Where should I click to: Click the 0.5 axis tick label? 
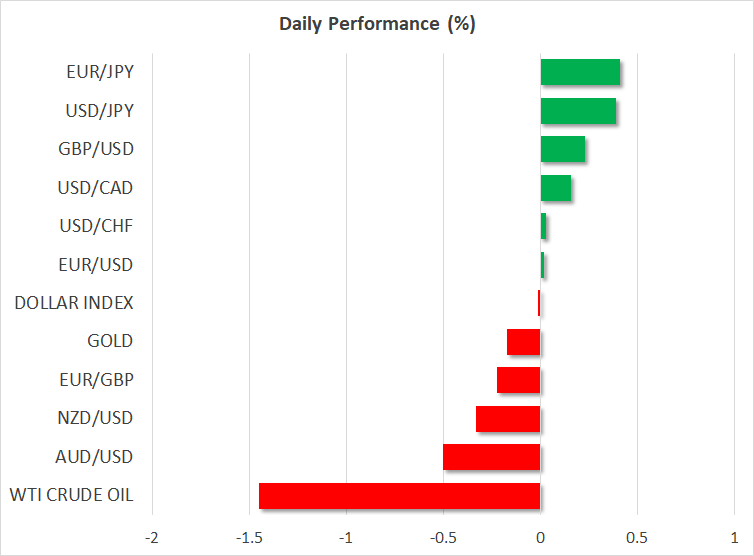pos(637,538)
